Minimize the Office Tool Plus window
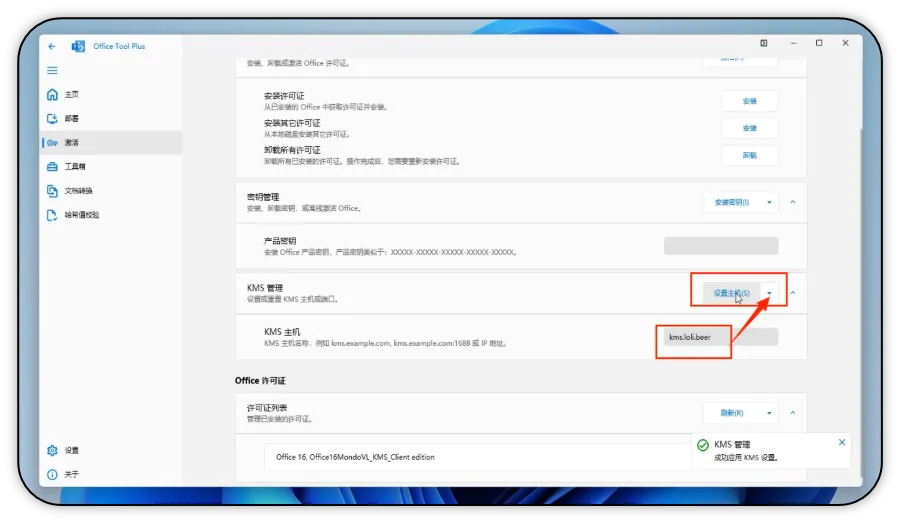 [x=793, y=43]
